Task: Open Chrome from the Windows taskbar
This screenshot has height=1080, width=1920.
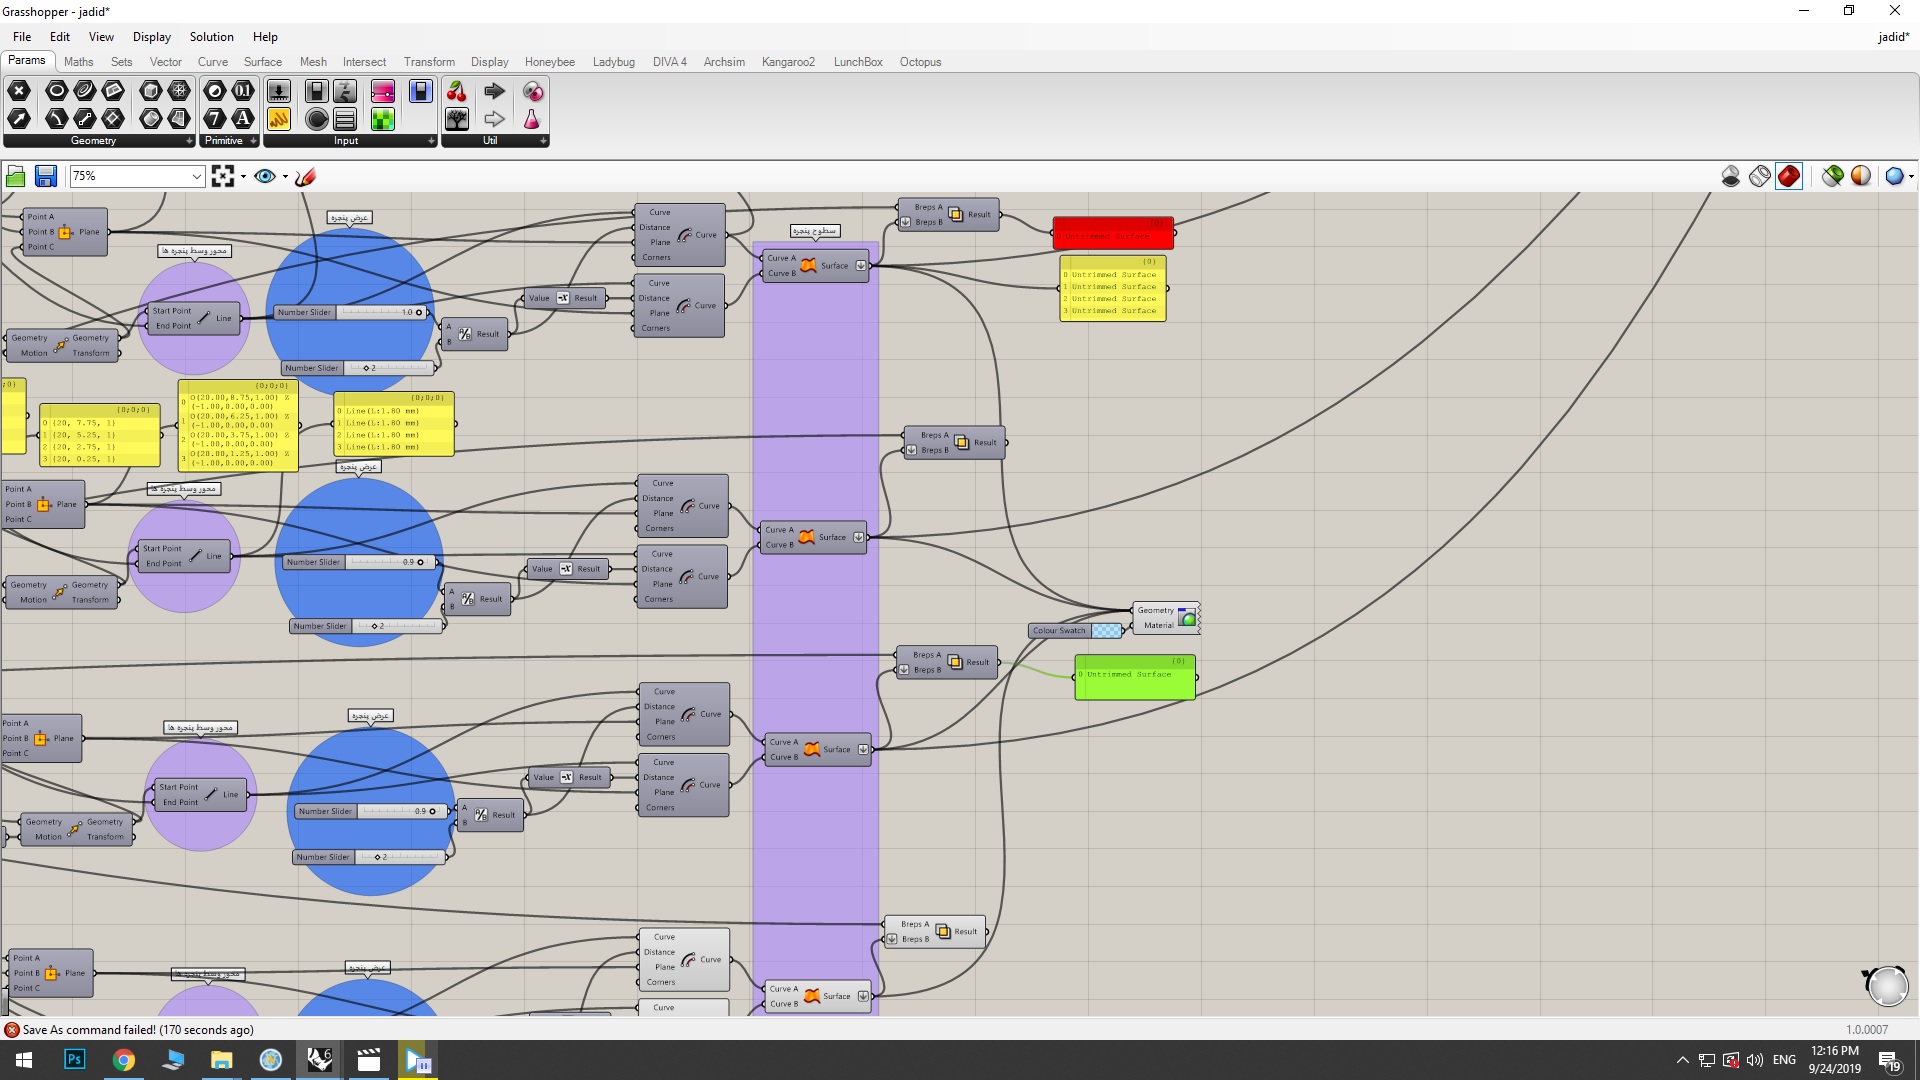Action: (124, 1060)
